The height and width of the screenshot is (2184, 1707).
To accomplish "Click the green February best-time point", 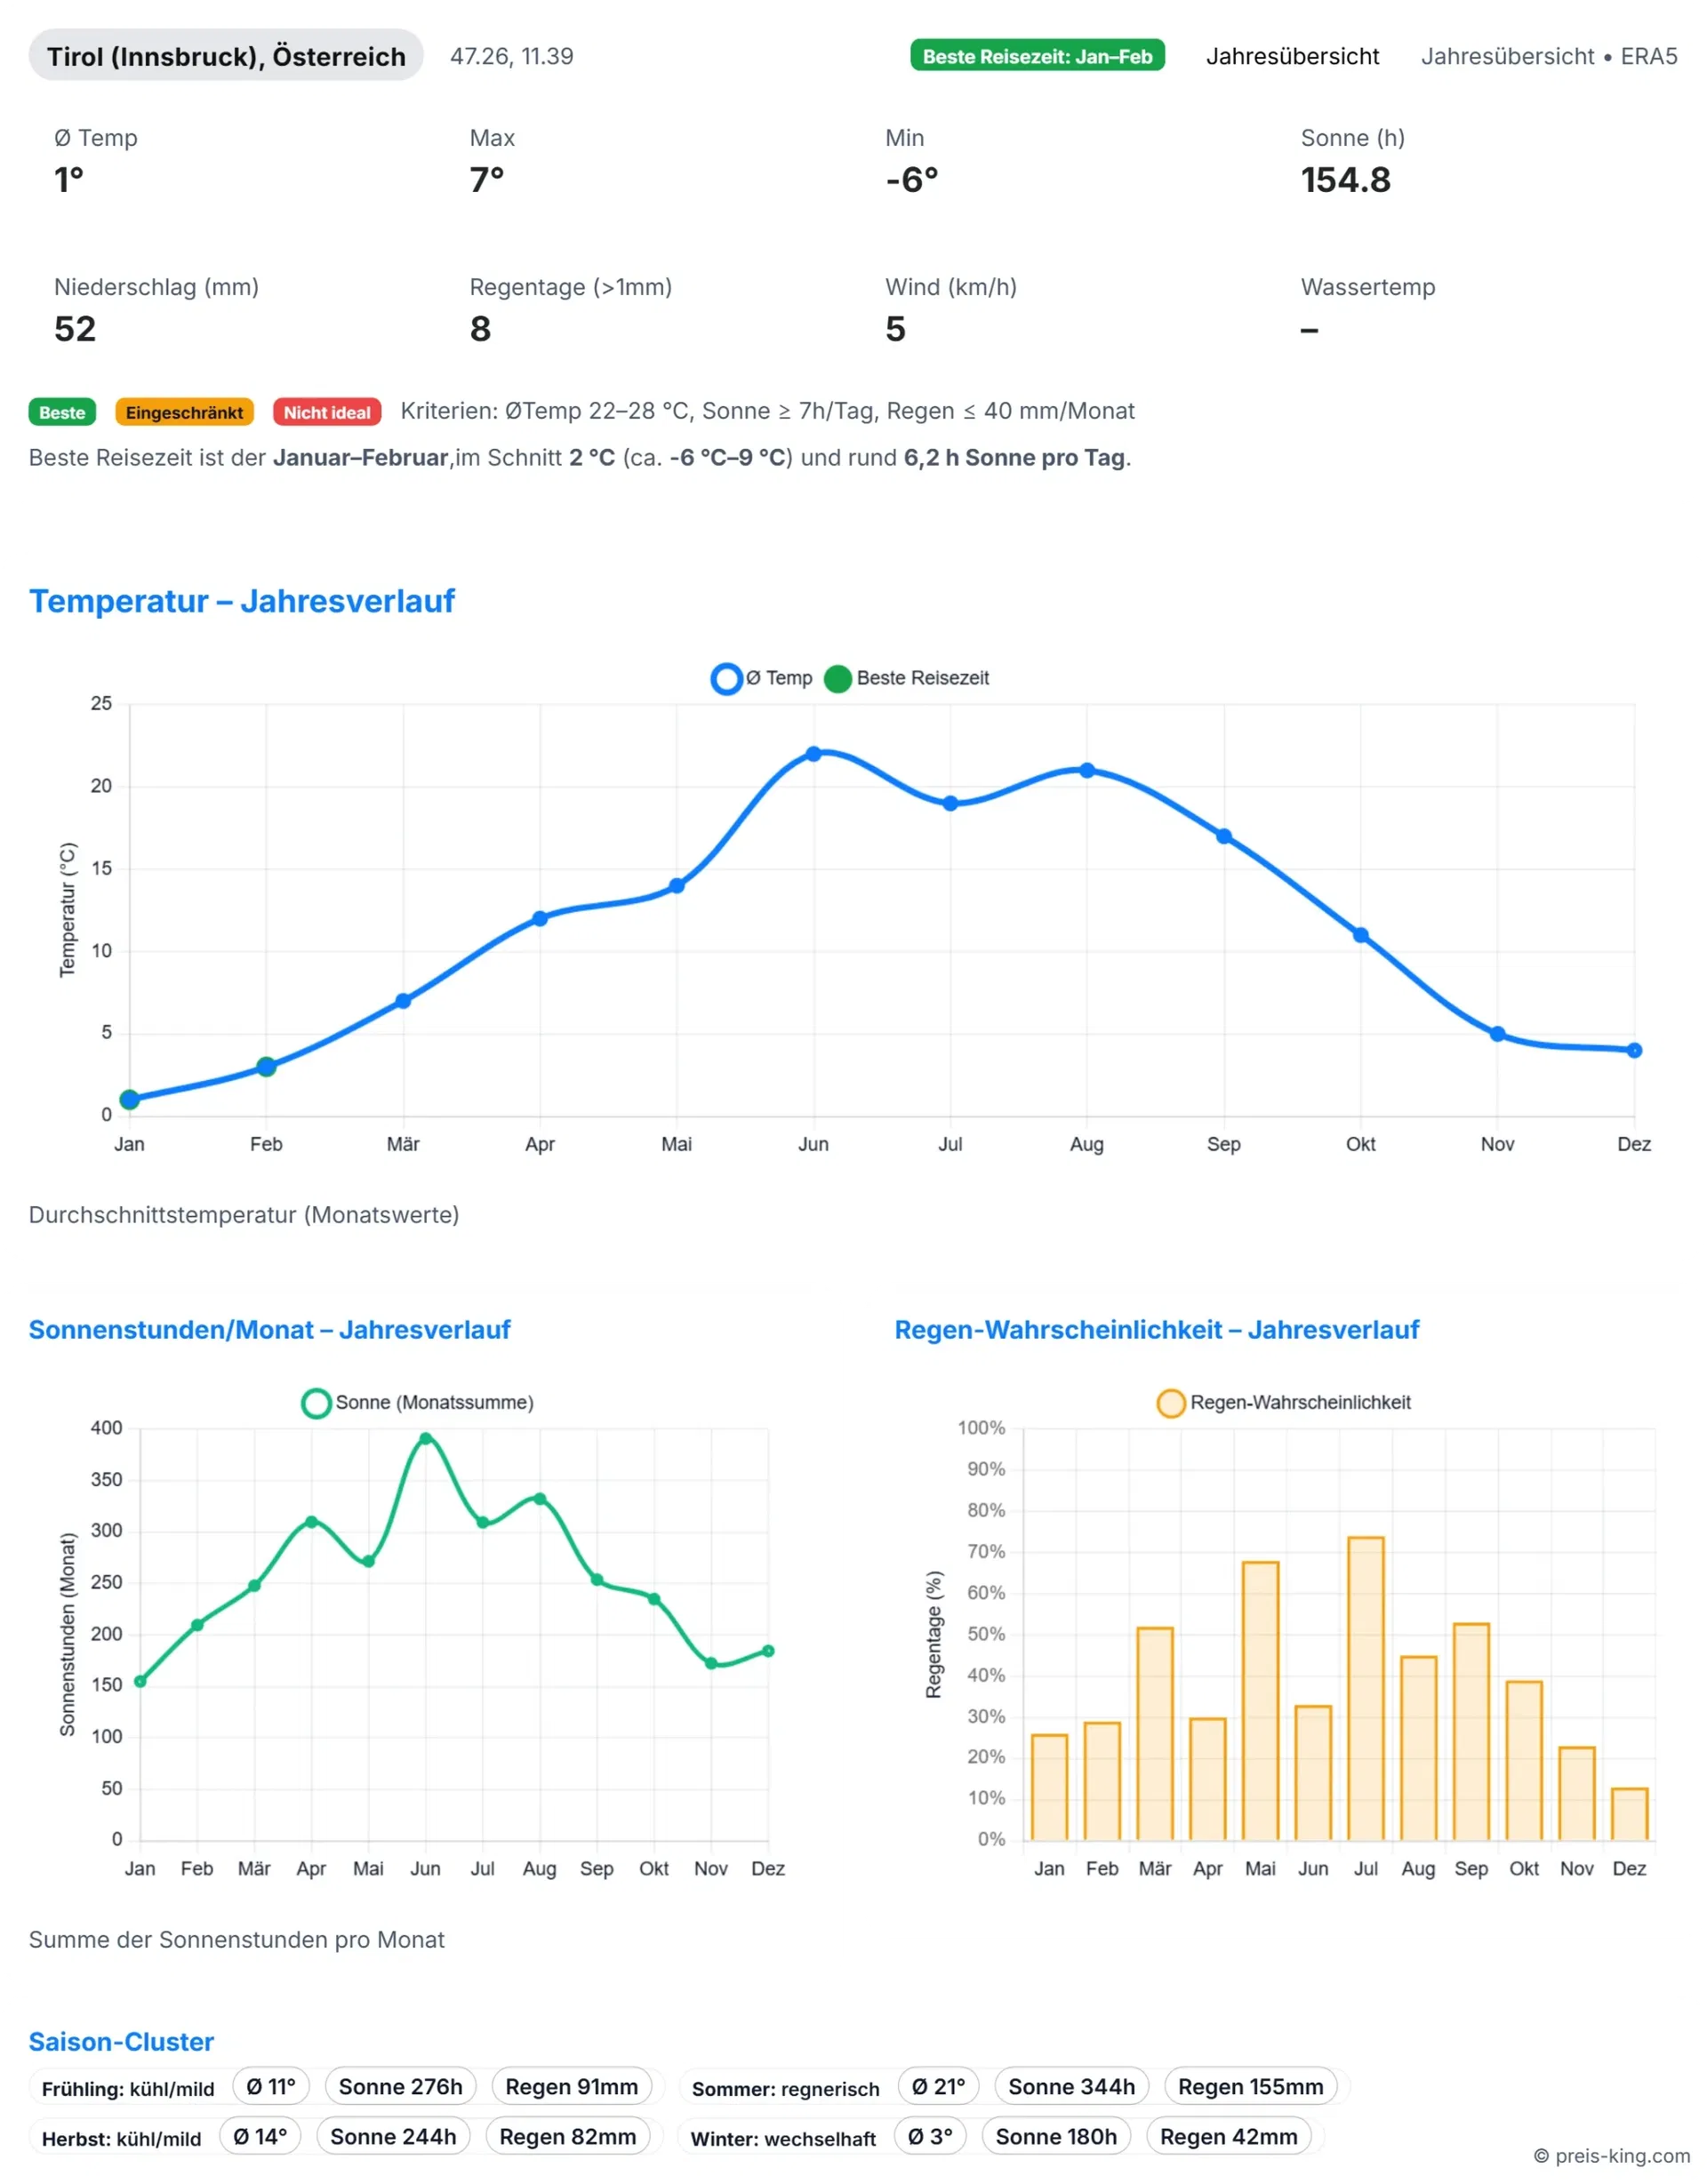I will pyautogui.click(x=266, y=1067).
